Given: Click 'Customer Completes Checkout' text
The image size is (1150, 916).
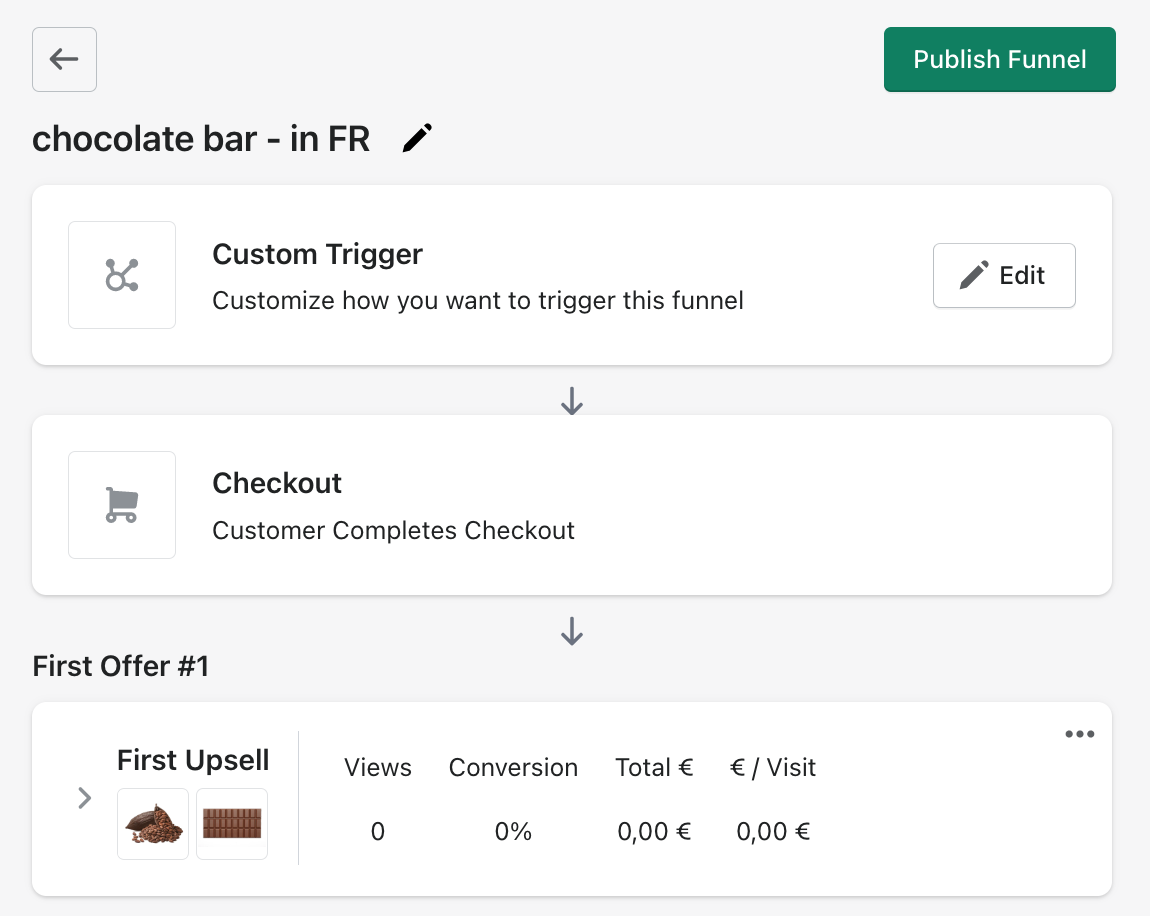Looking at the screenshot, I should [x=393, y=530].
